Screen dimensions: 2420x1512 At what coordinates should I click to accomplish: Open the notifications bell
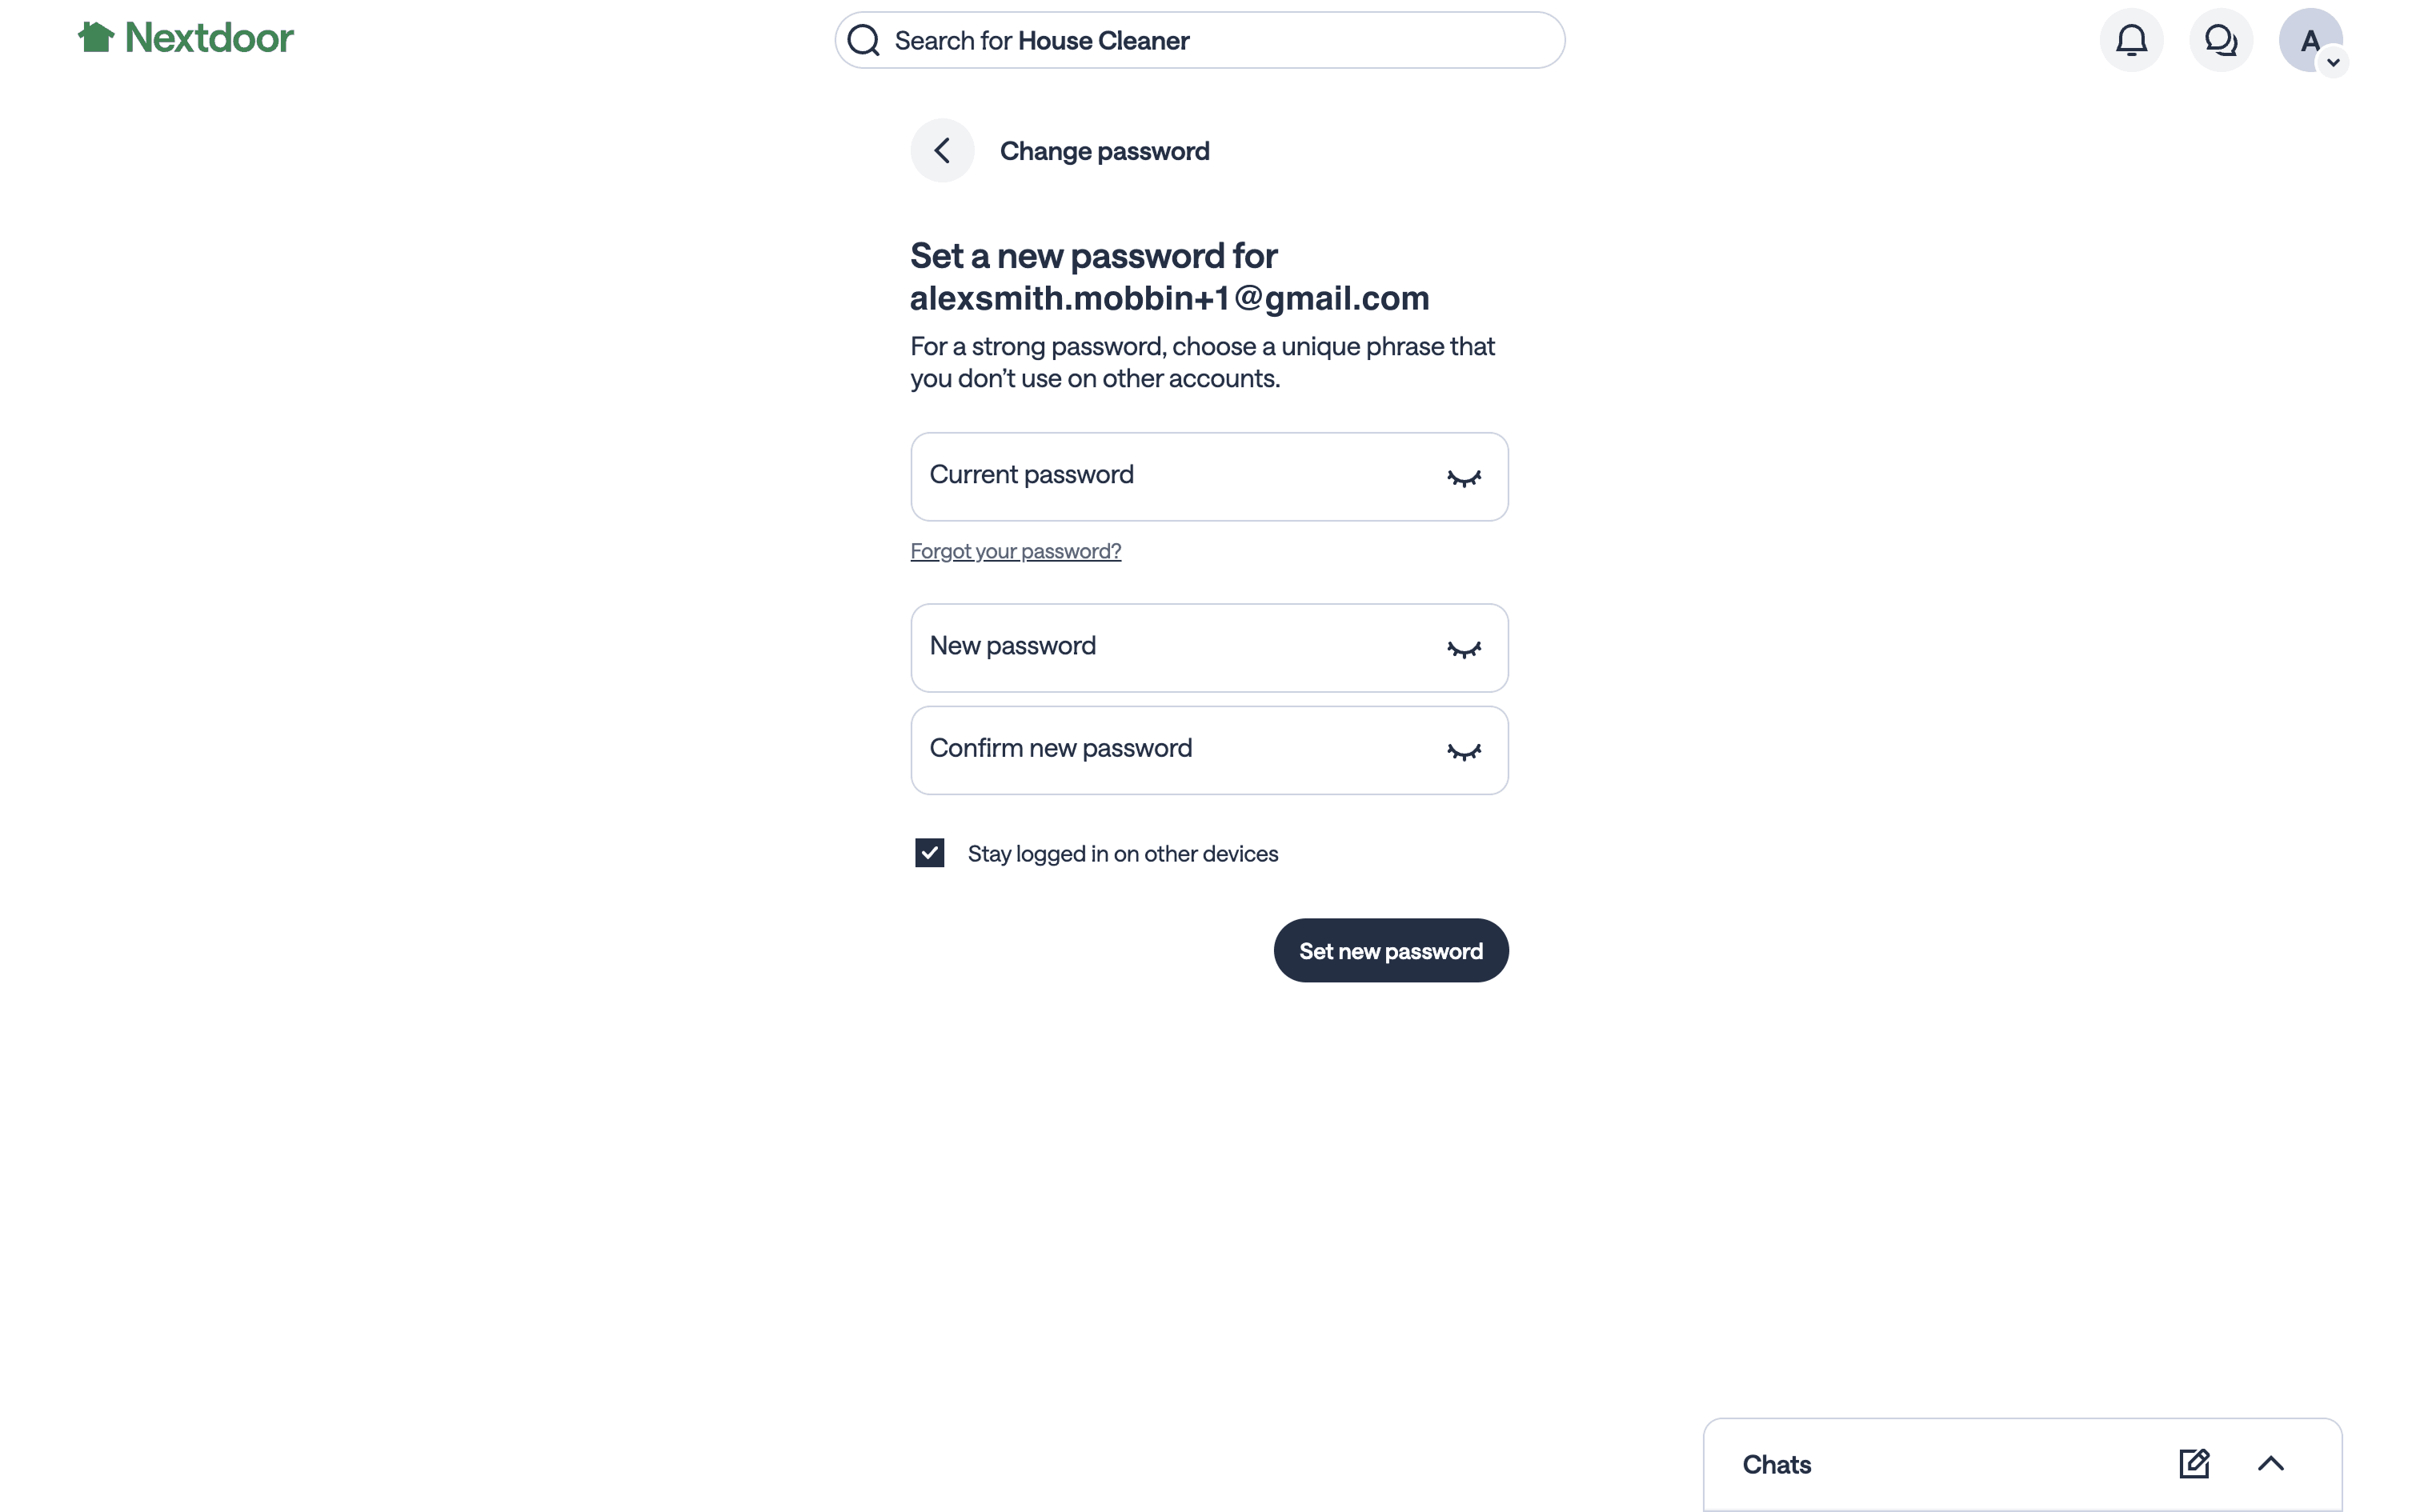click(2131, 40)
